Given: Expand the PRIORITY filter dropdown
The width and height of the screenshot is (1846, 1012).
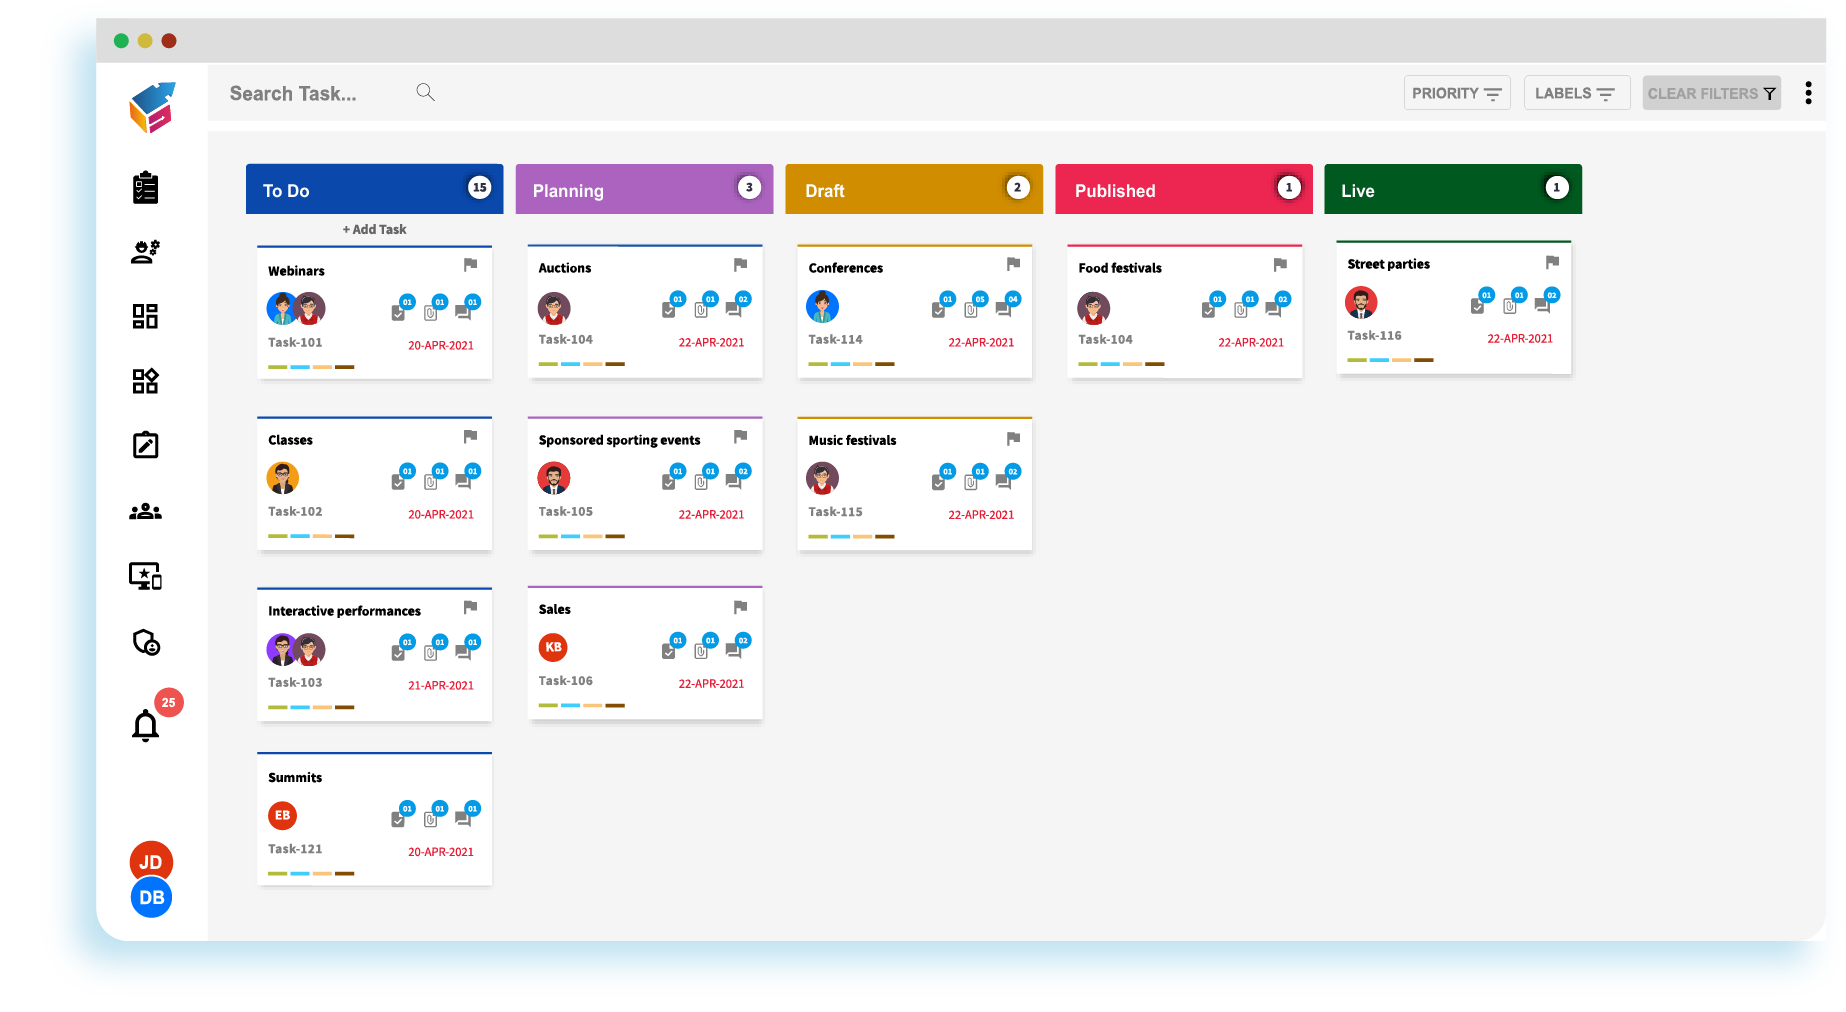Looking at the screenshot, I should (1456, 93).
